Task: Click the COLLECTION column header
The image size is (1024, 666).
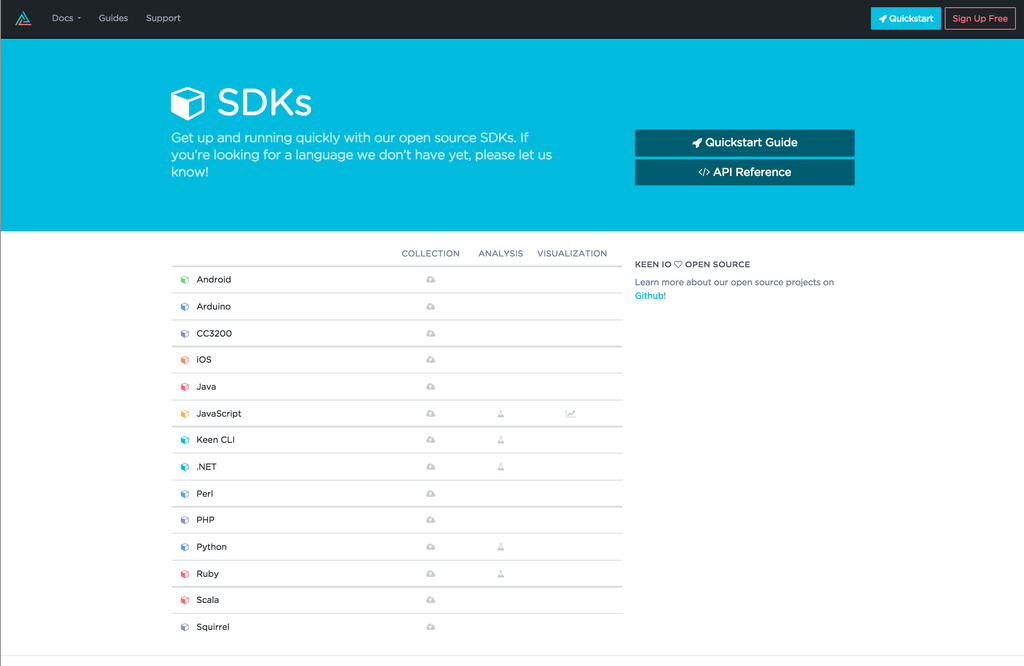Action: point(430,253)
